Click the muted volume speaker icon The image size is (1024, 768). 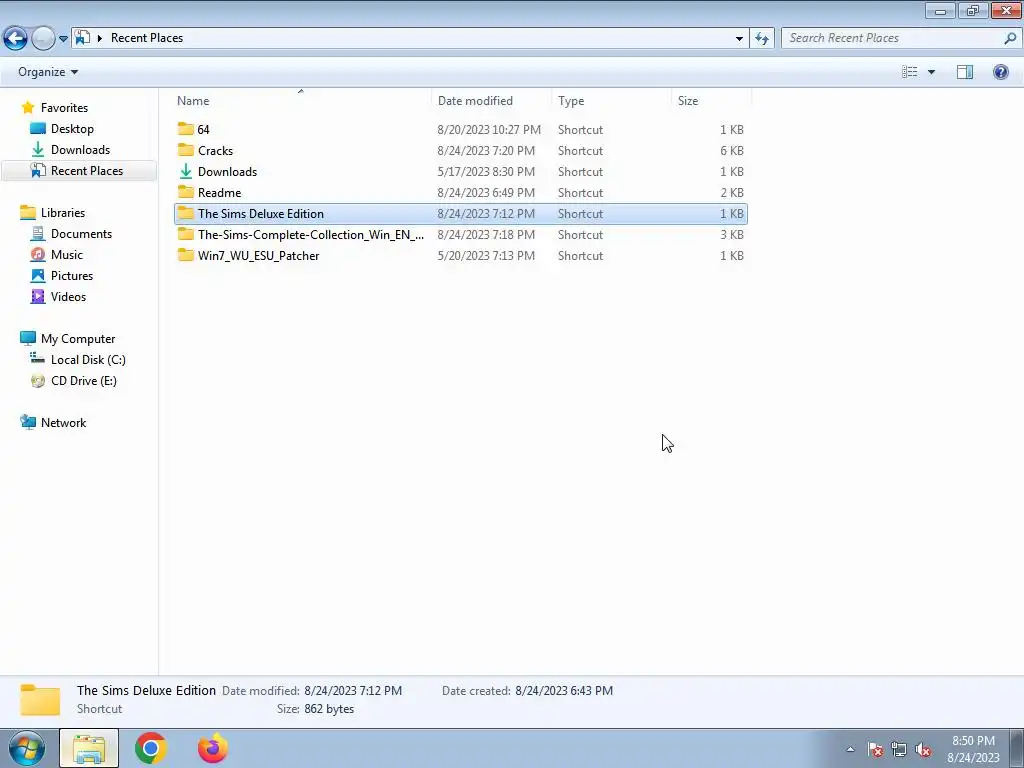coord(923,750)
